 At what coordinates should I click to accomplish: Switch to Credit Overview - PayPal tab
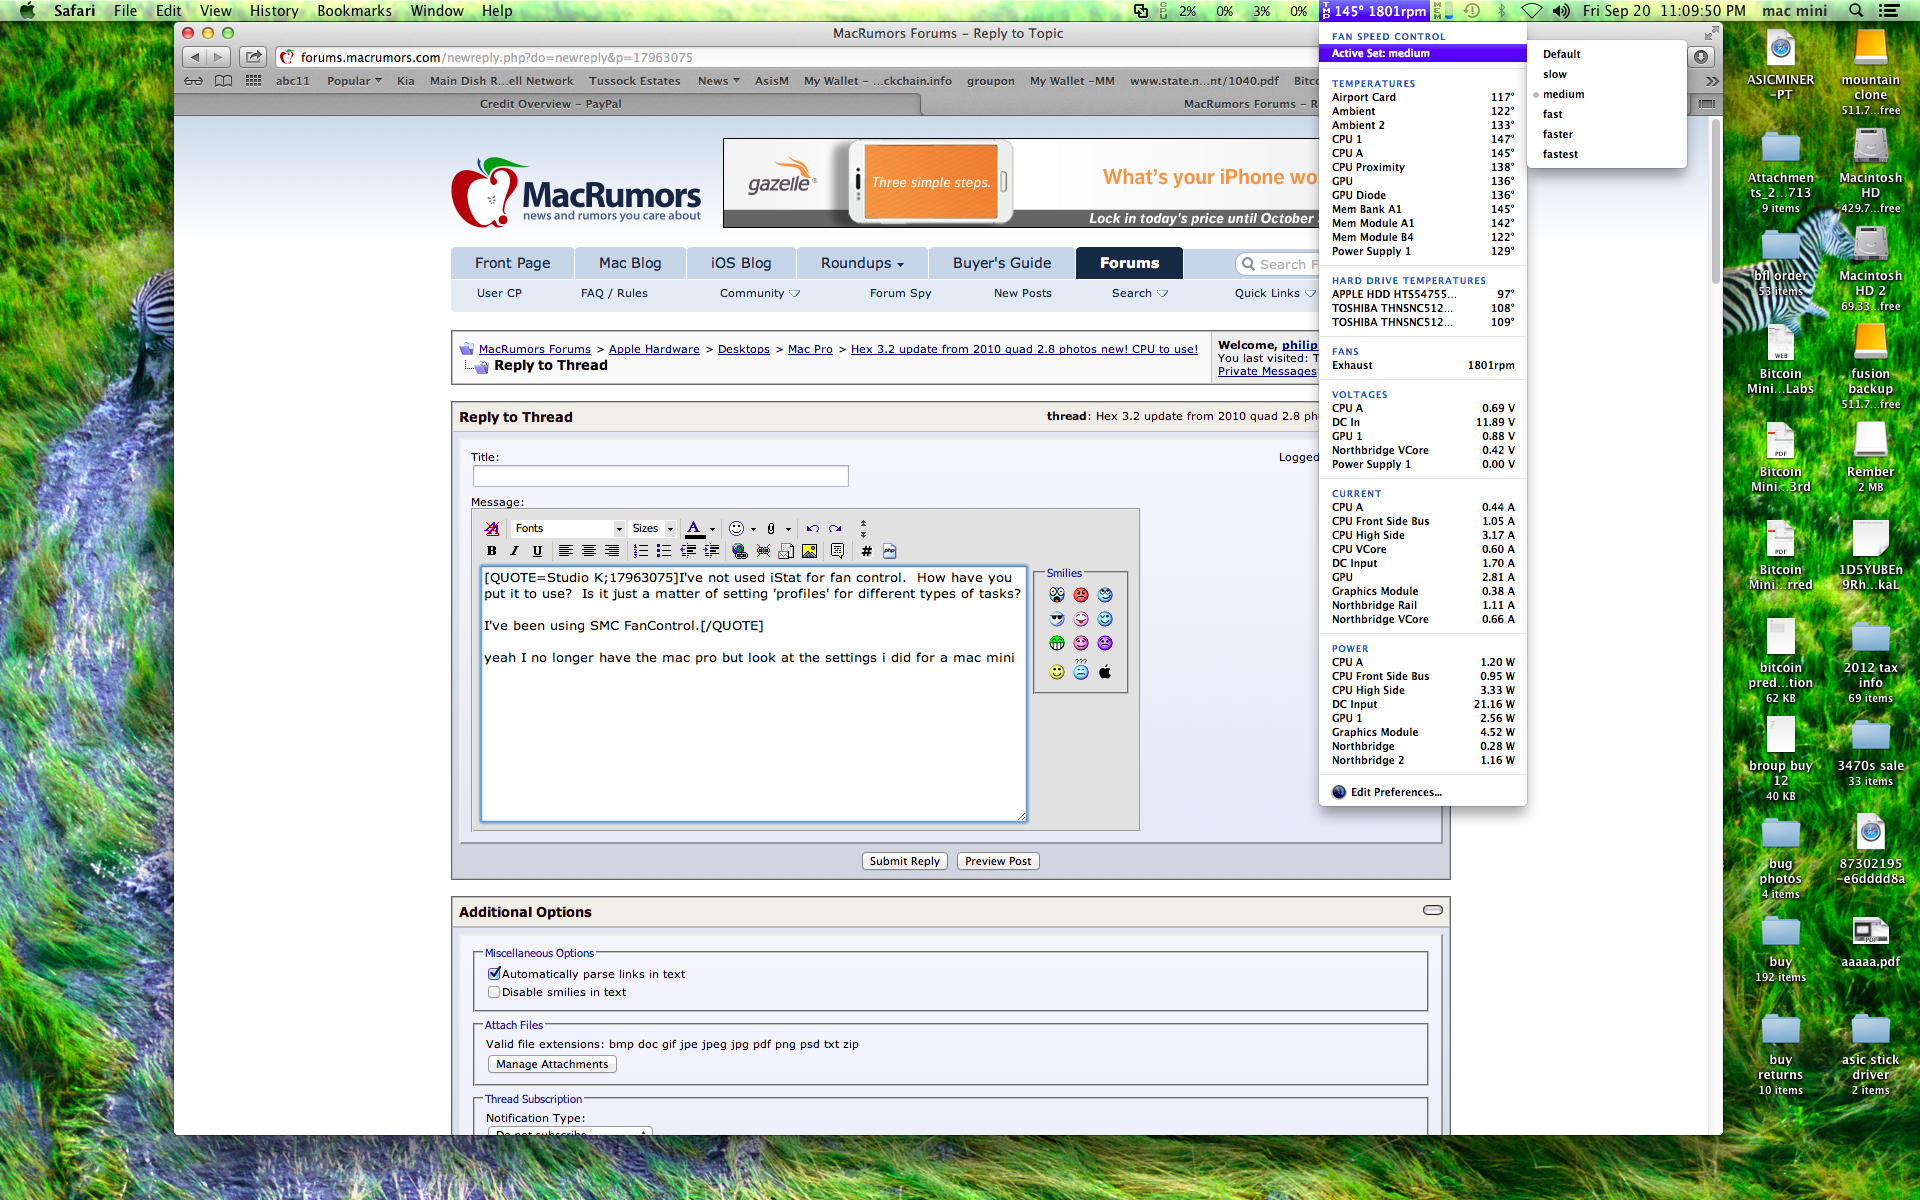pyautogui.click(x=550, y=104)
